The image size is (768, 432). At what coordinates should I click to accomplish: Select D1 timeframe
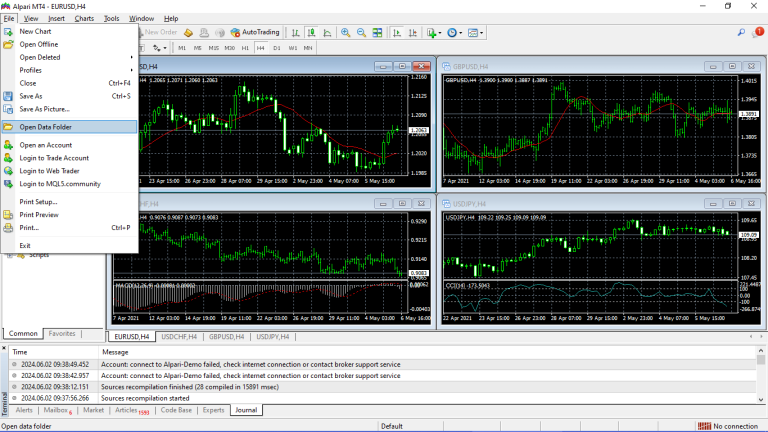[277, 48]
